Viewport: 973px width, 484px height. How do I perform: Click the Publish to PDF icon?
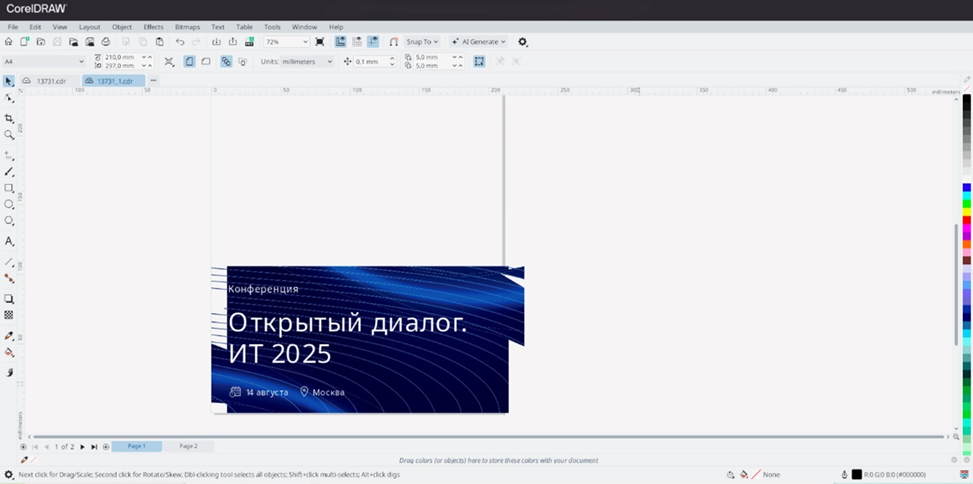click(249, 42)
